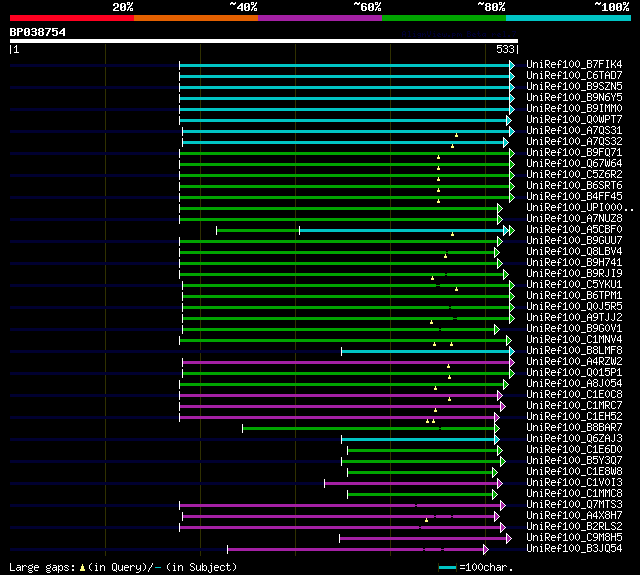This screenshot has height=575, width=640.
Task: Select the UniRef100_A4X8H7 label
Action: tap(574, 516)
